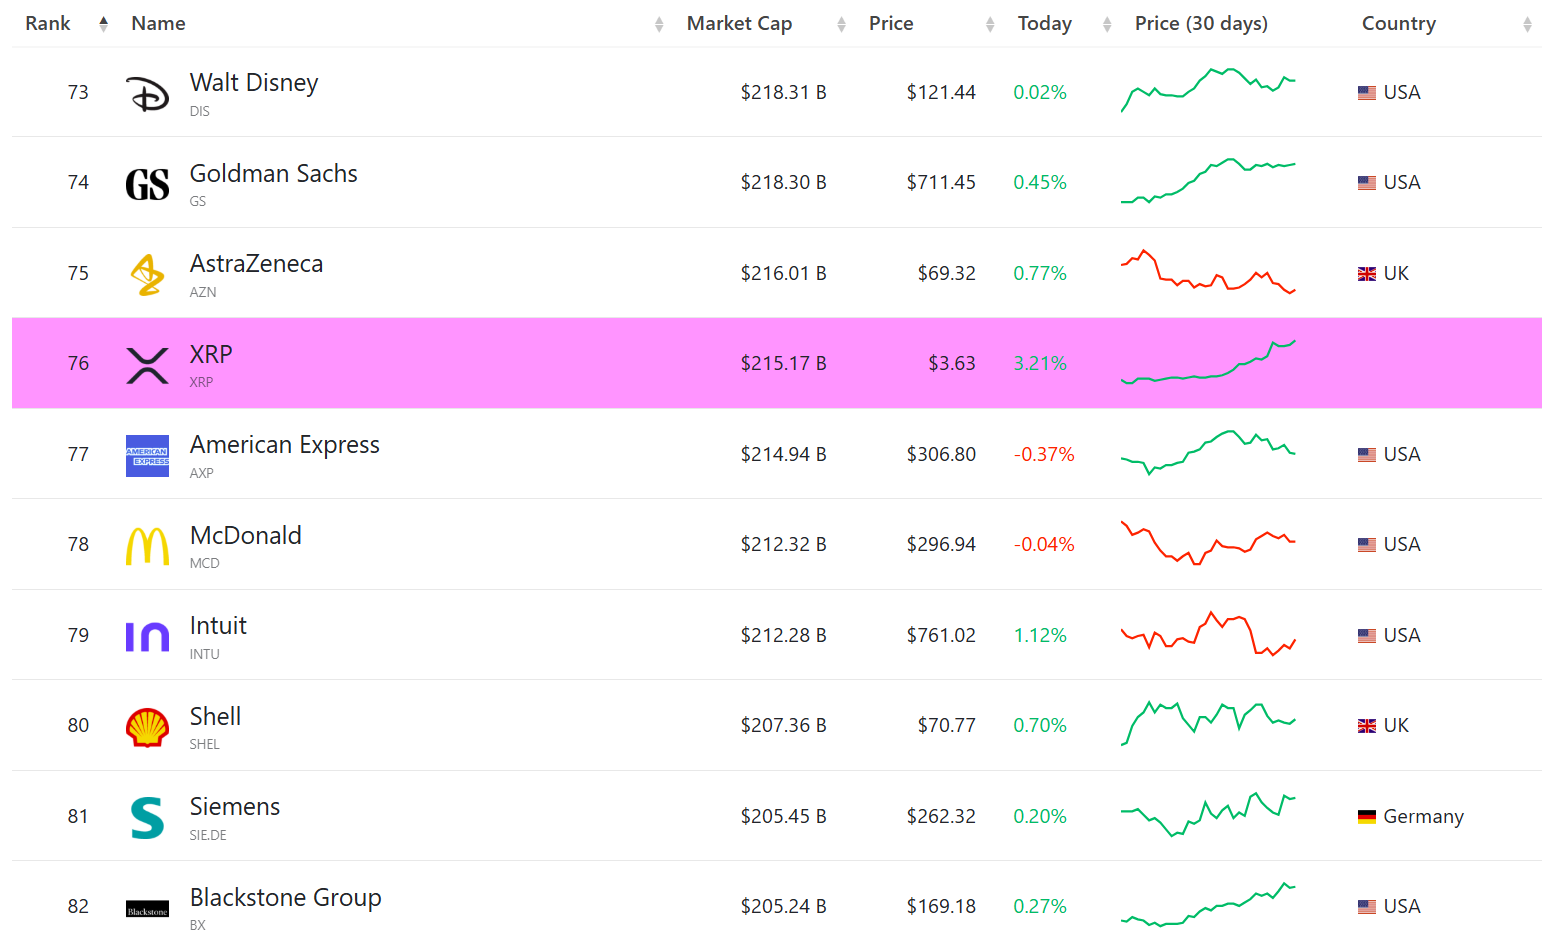The height and width of the screenshot is (937, 1558).
Task: Click the USA flag in Goldman Sachs row
Action: point(1367,183)
